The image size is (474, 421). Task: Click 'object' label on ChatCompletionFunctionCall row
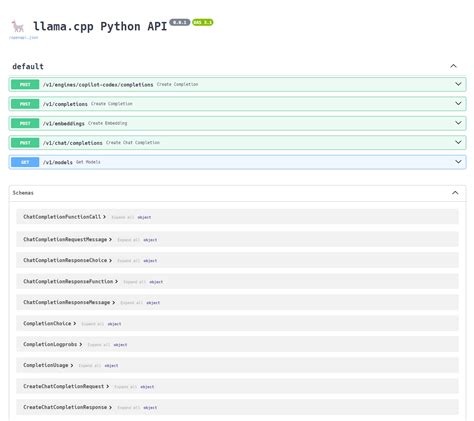(144, 217)
